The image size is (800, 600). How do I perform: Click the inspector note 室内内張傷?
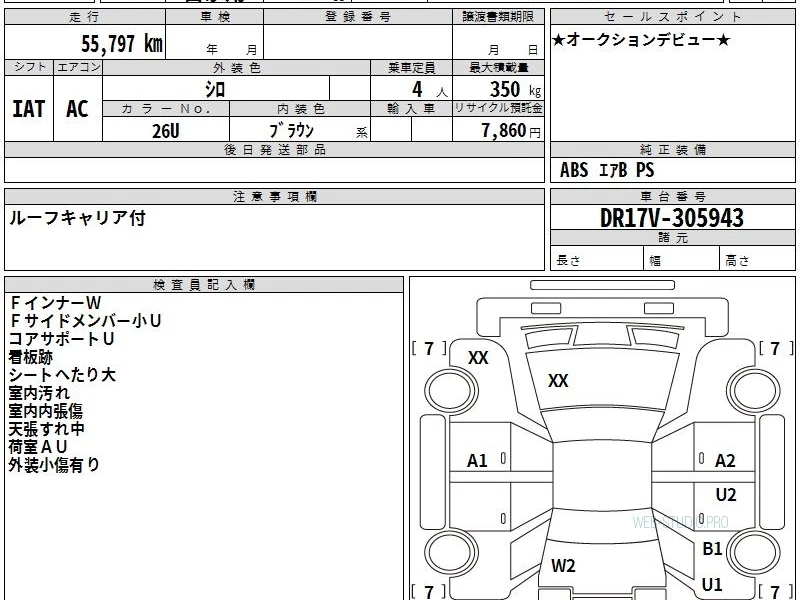click(x=45, y=411)
